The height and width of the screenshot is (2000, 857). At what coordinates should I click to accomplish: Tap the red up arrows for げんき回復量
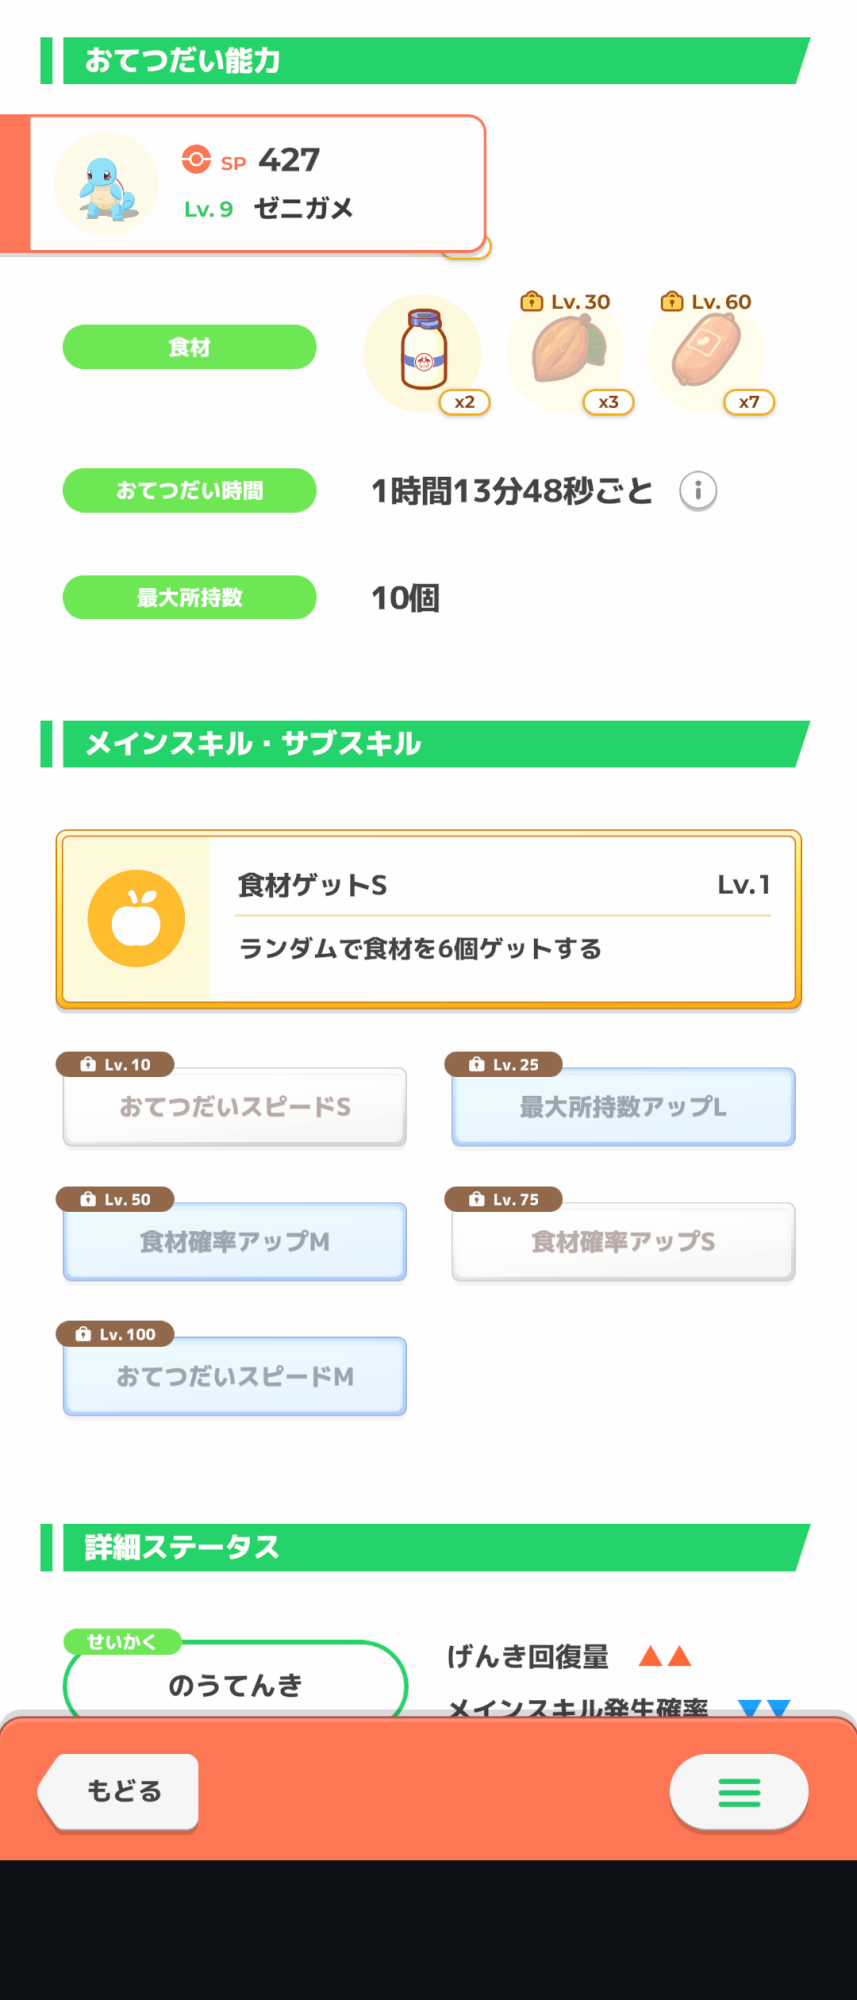665,1657
